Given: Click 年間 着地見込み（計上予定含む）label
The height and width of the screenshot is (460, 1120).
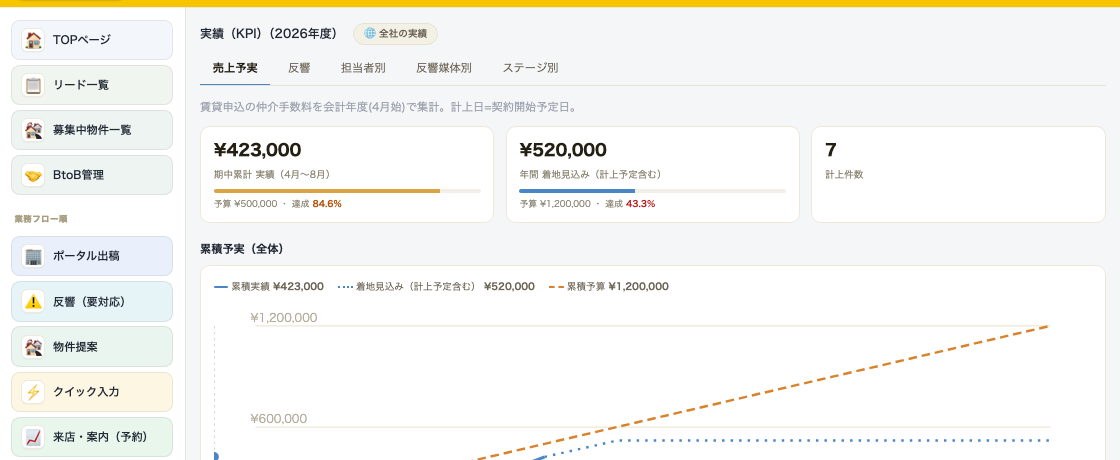Looking at the screenshot, I should point(591,174).
